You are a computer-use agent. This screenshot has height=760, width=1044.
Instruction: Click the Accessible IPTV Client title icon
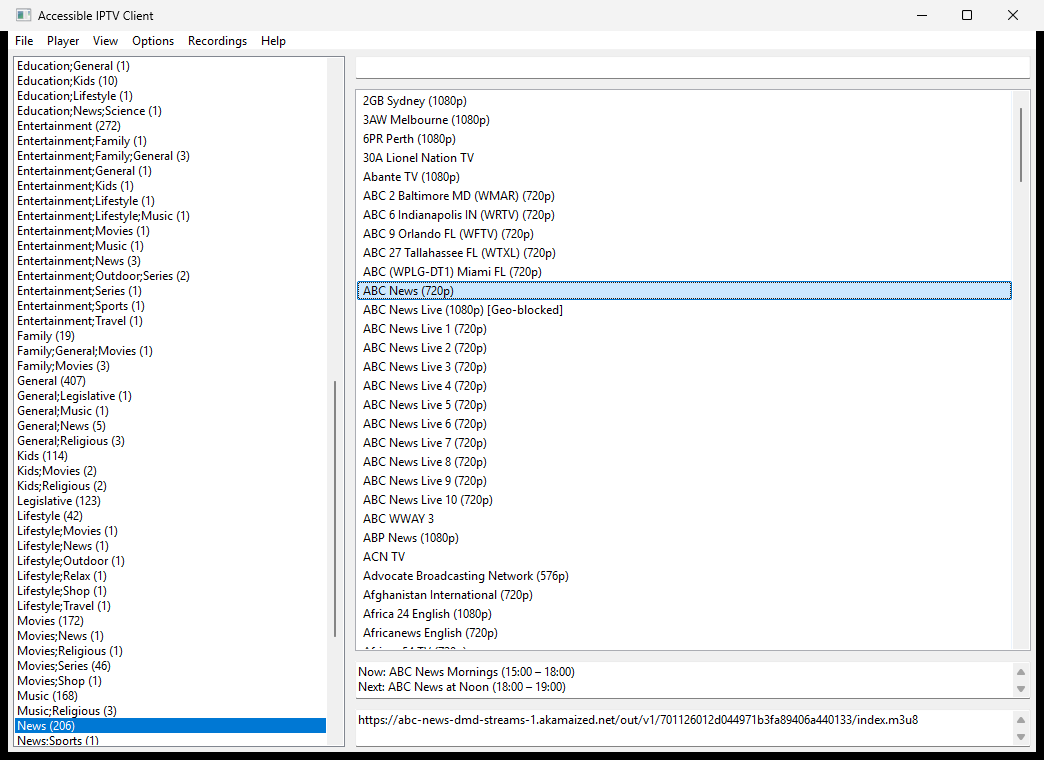(23, 15)
